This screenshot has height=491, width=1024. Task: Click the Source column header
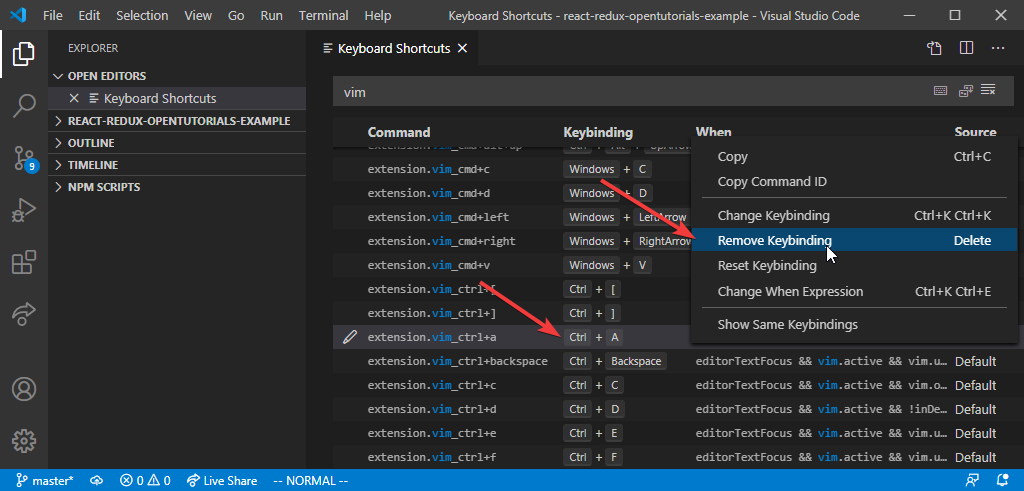pos(975,133)
